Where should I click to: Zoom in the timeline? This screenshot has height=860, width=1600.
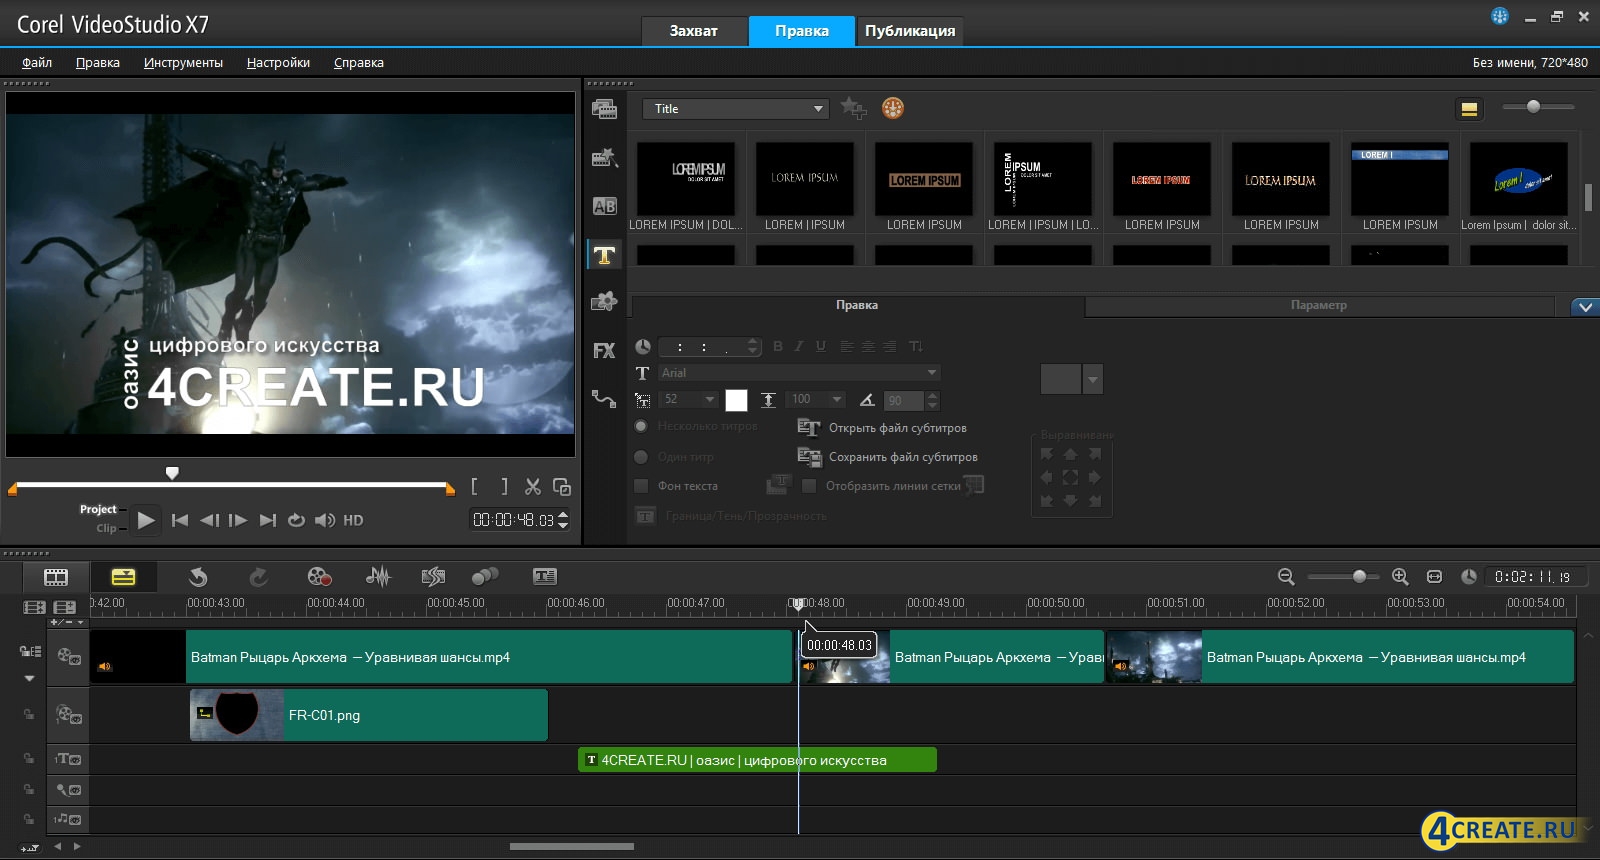click(1400, 577)
